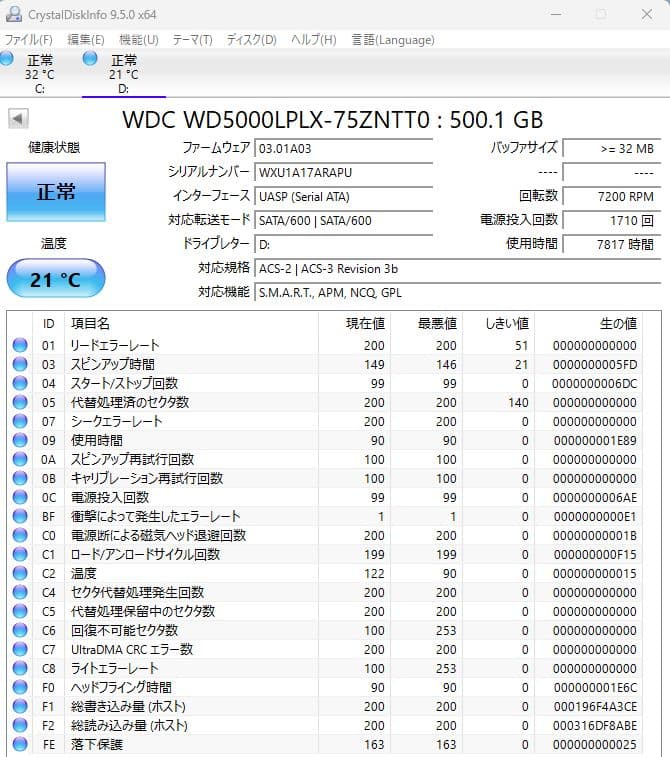Click the status icon for ID 09 使用時間 row

tap(20, 440)
